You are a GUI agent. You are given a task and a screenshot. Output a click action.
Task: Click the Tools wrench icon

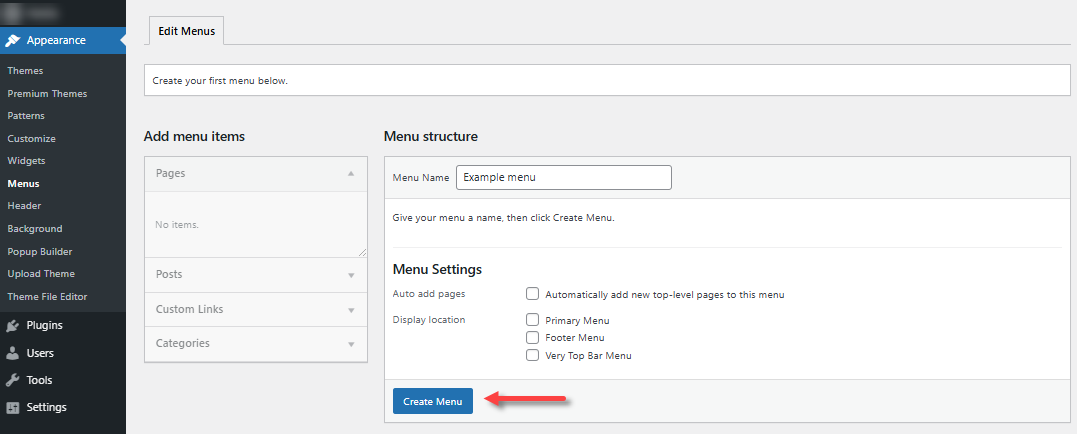[13, 380]
